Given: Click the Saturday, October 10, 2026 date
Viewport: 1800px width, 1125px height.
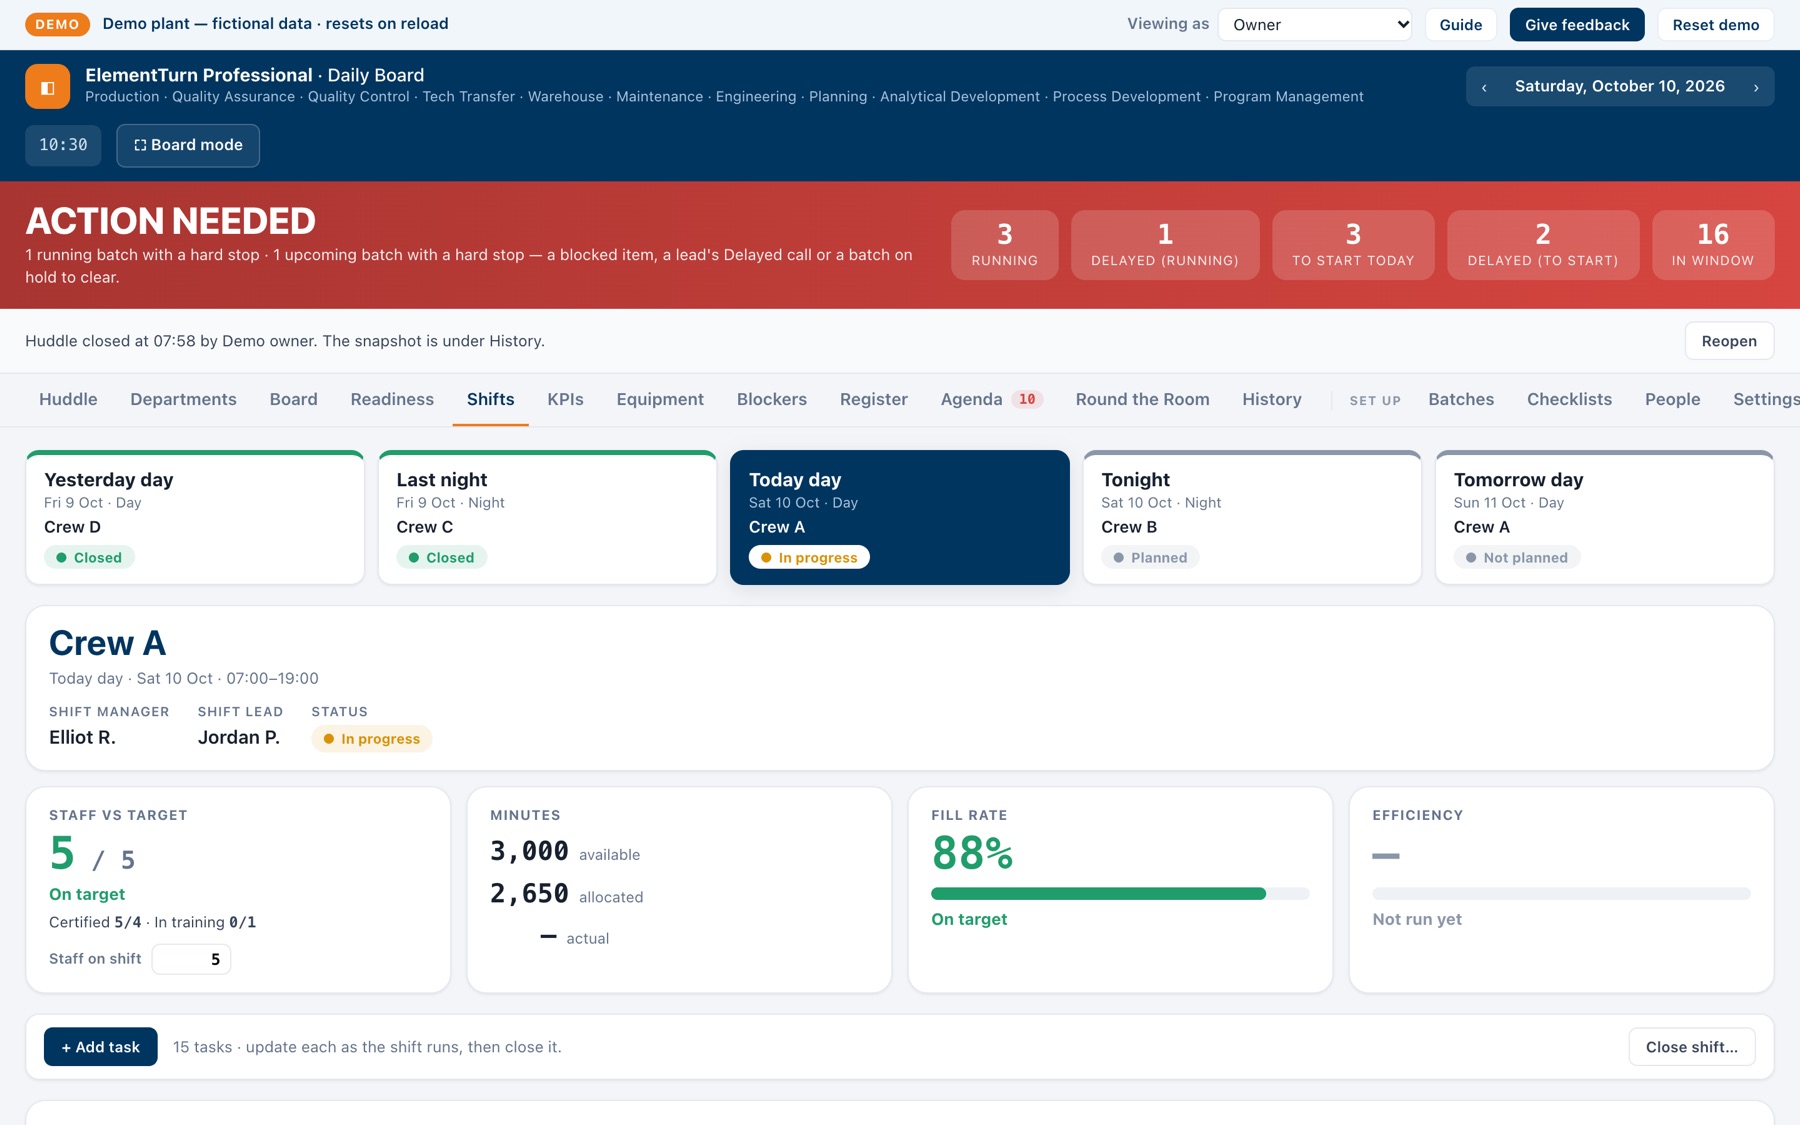Looking at the screenshot, I should [1619, 87].
